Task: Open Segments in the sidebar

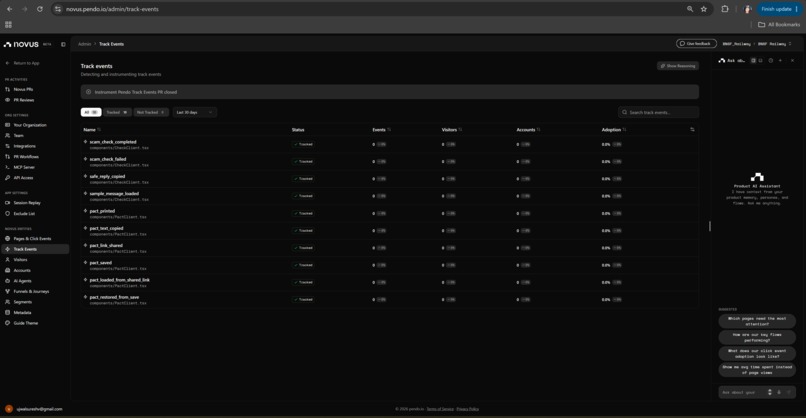Action: [x=23, y=302]
